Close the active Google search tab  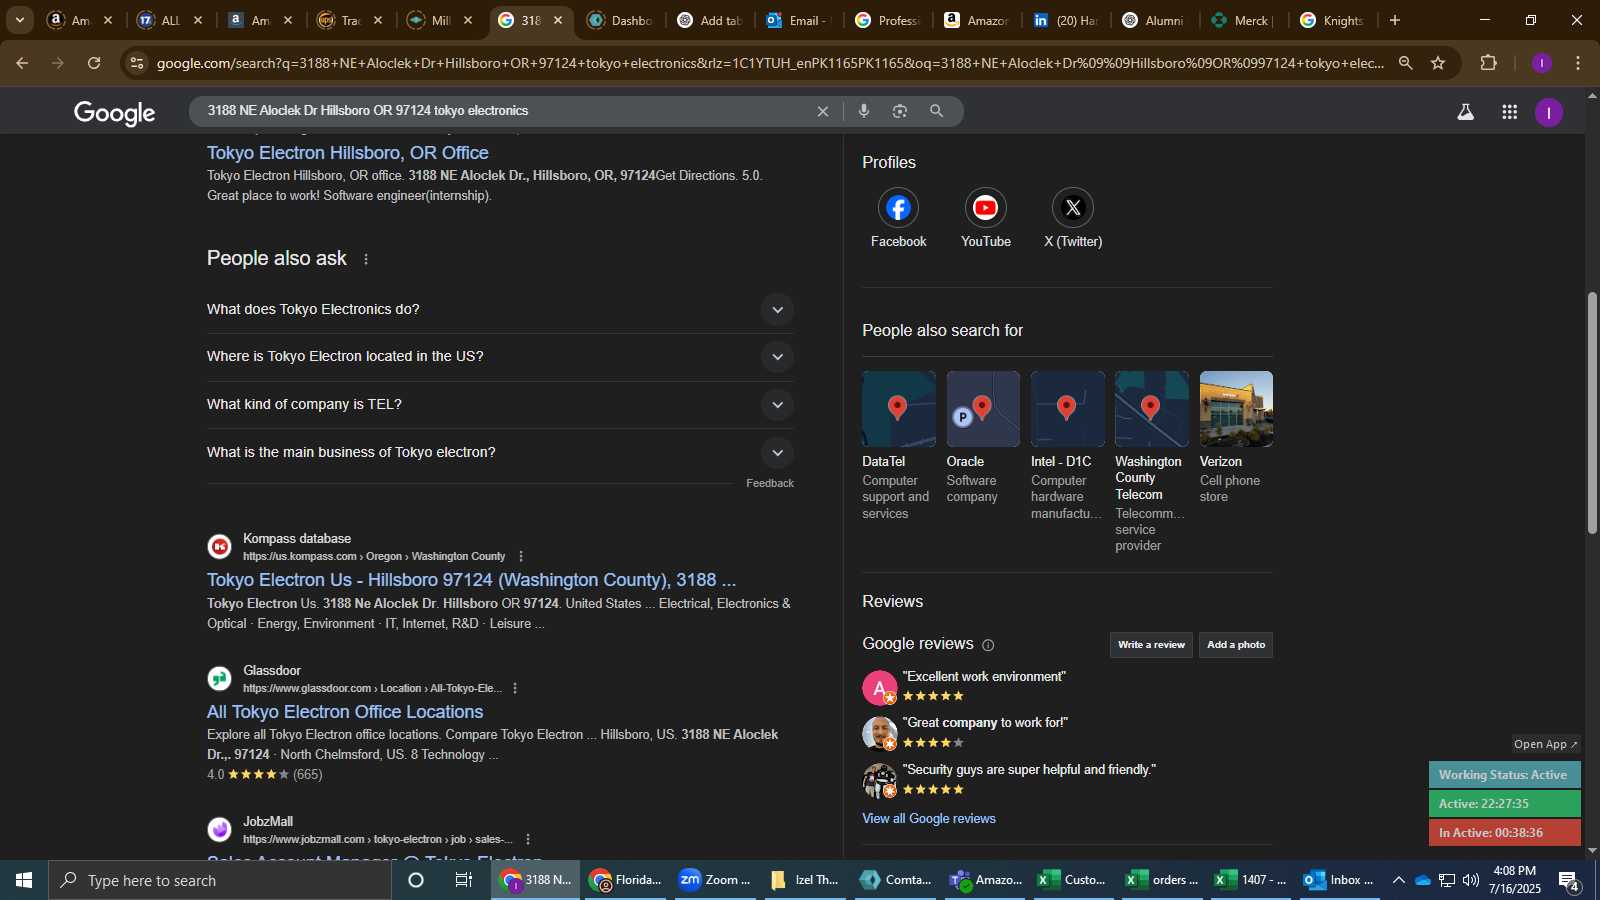tap(558, 20)
